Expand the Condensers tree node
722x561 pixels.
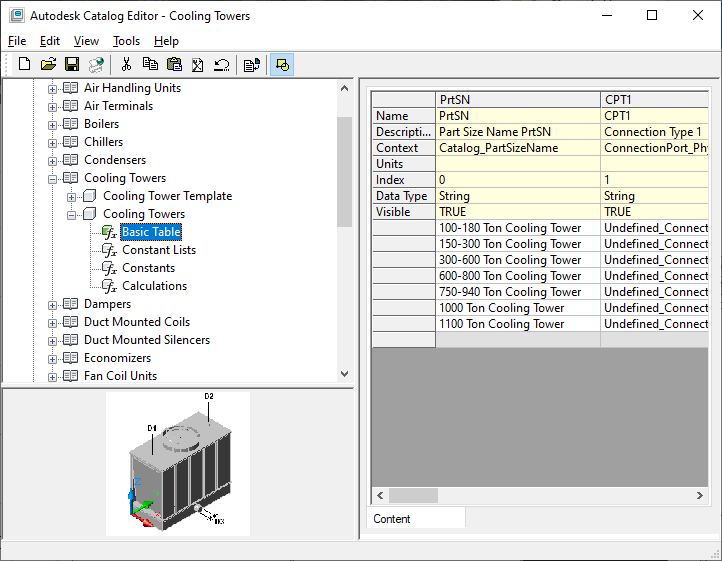[52, 161]
